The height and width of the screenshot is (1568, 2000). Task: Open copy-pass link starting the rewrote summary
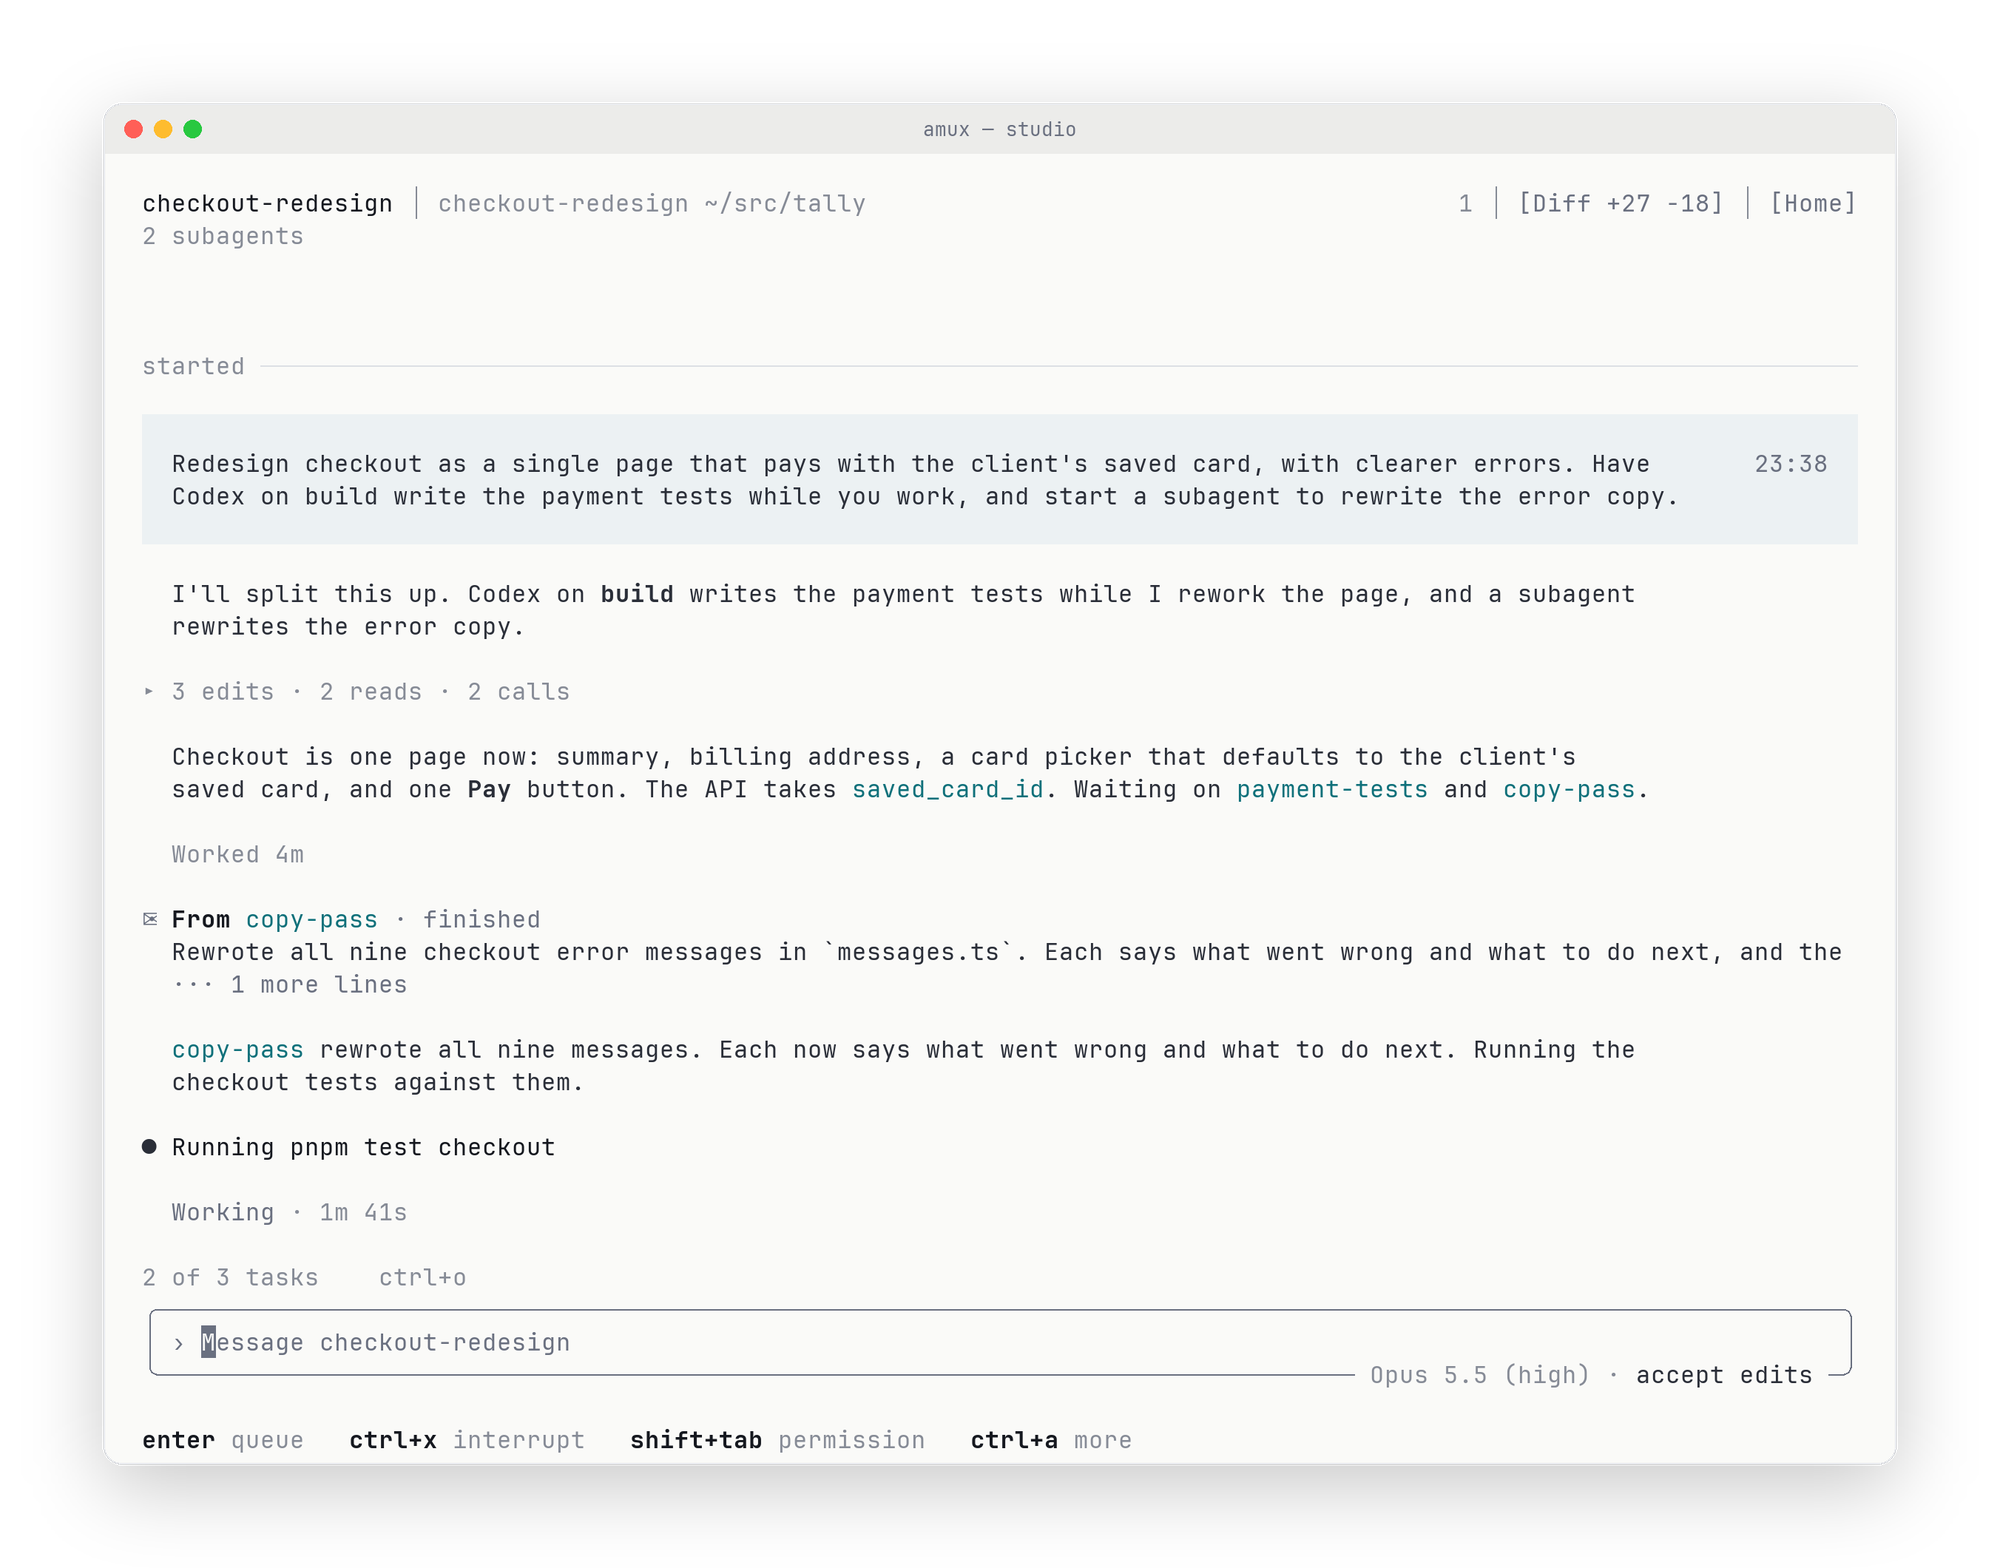[238, 1049]
